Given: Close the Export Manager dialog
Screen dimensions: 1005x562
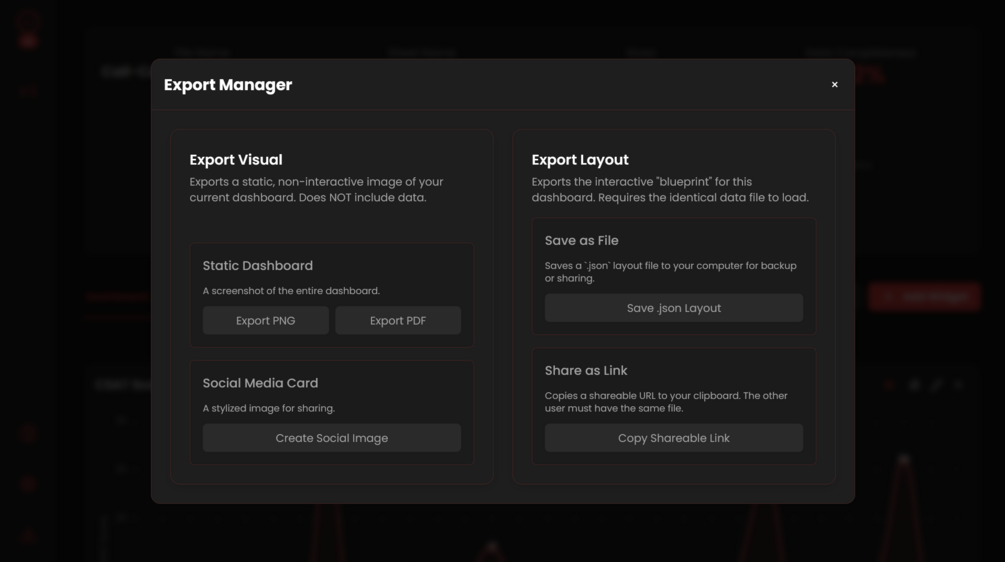Looking at the screenshot, I should 835,85.
